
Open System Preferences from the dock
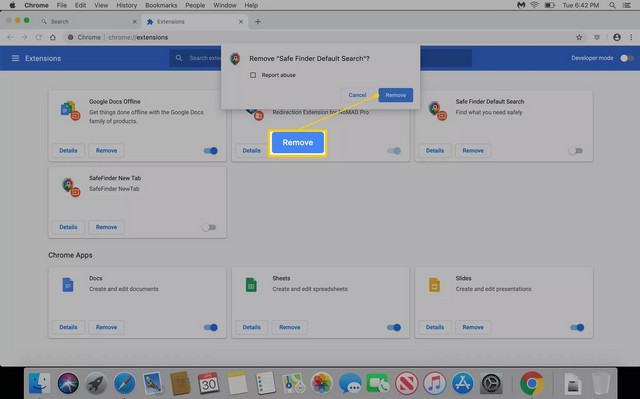[x=491, y=383]
